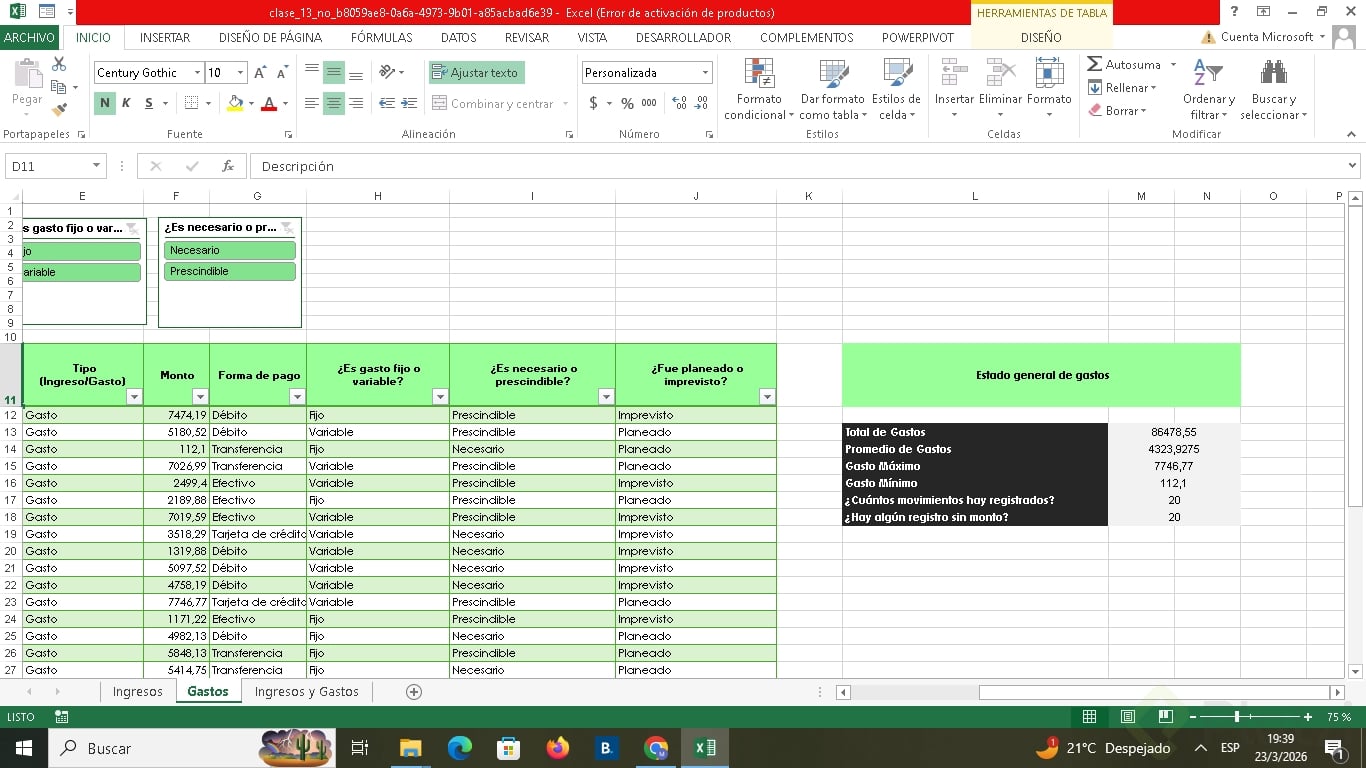This screenshot has height=768, width=1366.
Task: Click the Insertar cells icon
Action: tap(954, 74)
